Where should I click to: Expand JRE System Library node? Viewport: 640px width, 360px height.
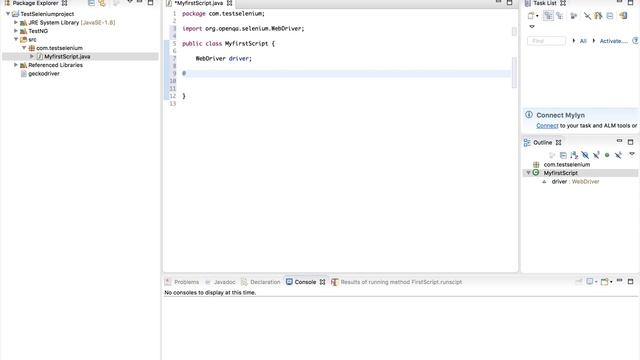(16, 22)
